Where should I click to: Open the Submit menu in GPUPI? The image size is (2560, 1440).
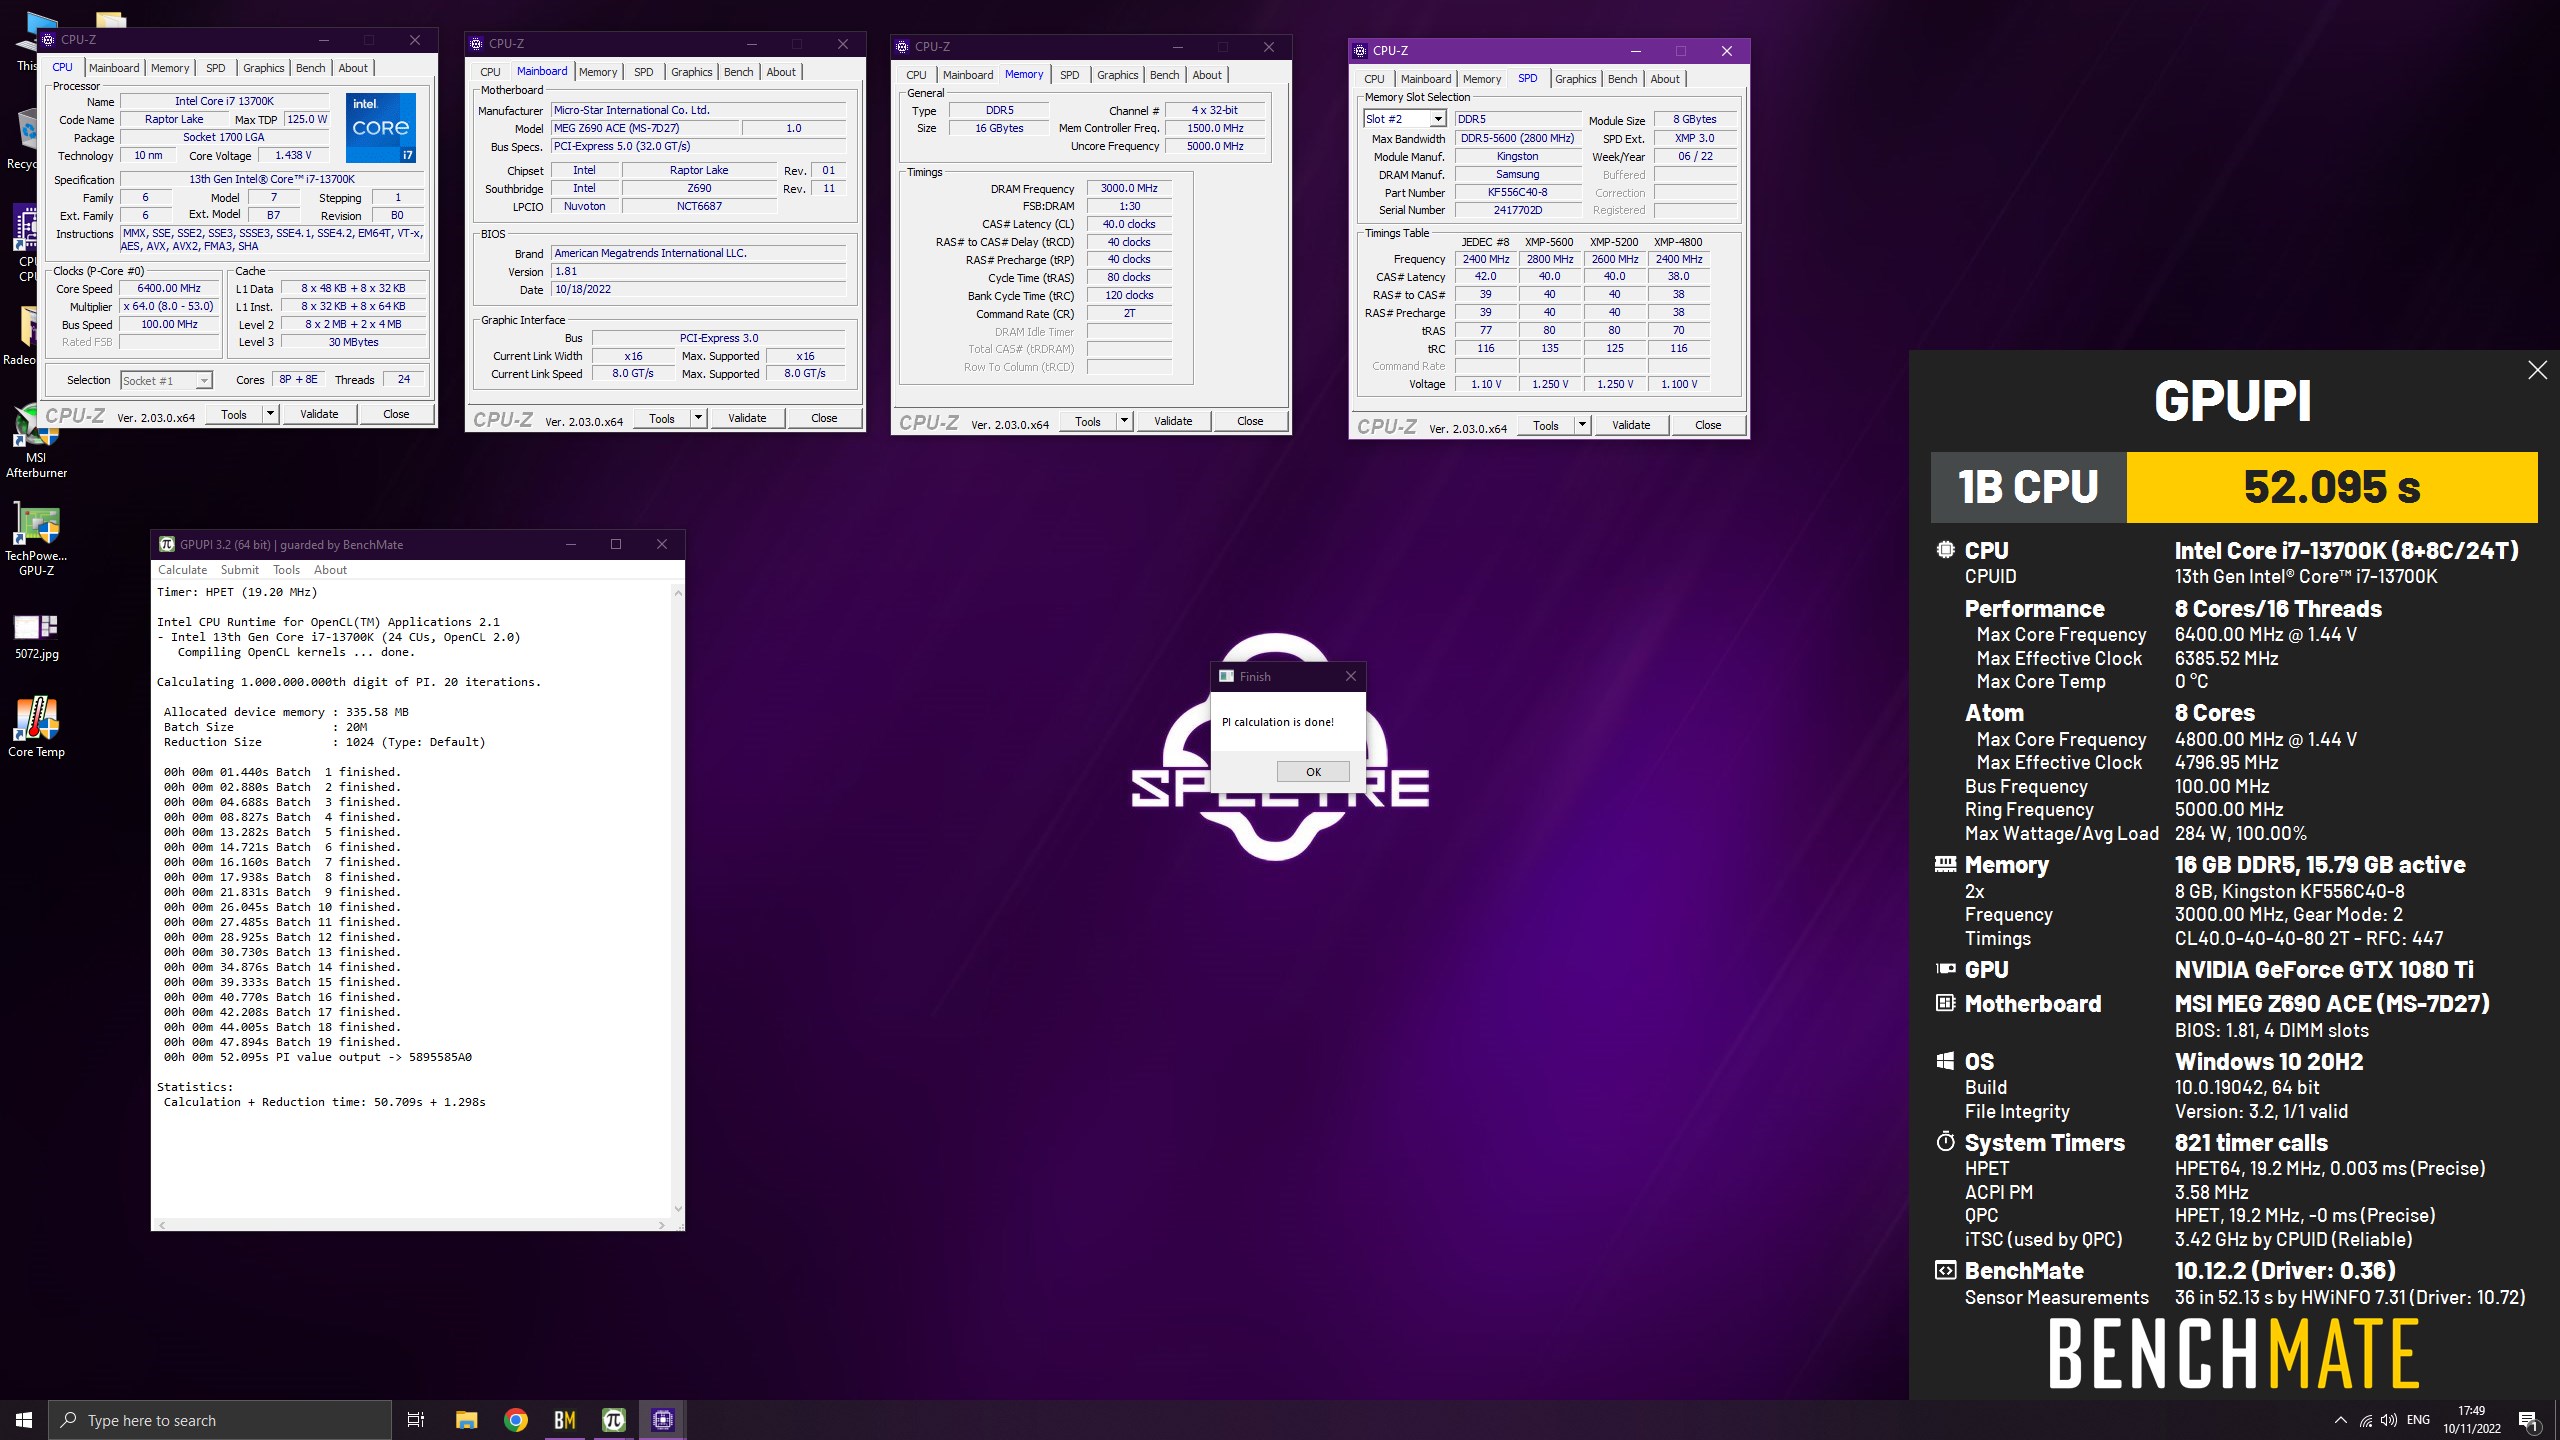(239, 570)
